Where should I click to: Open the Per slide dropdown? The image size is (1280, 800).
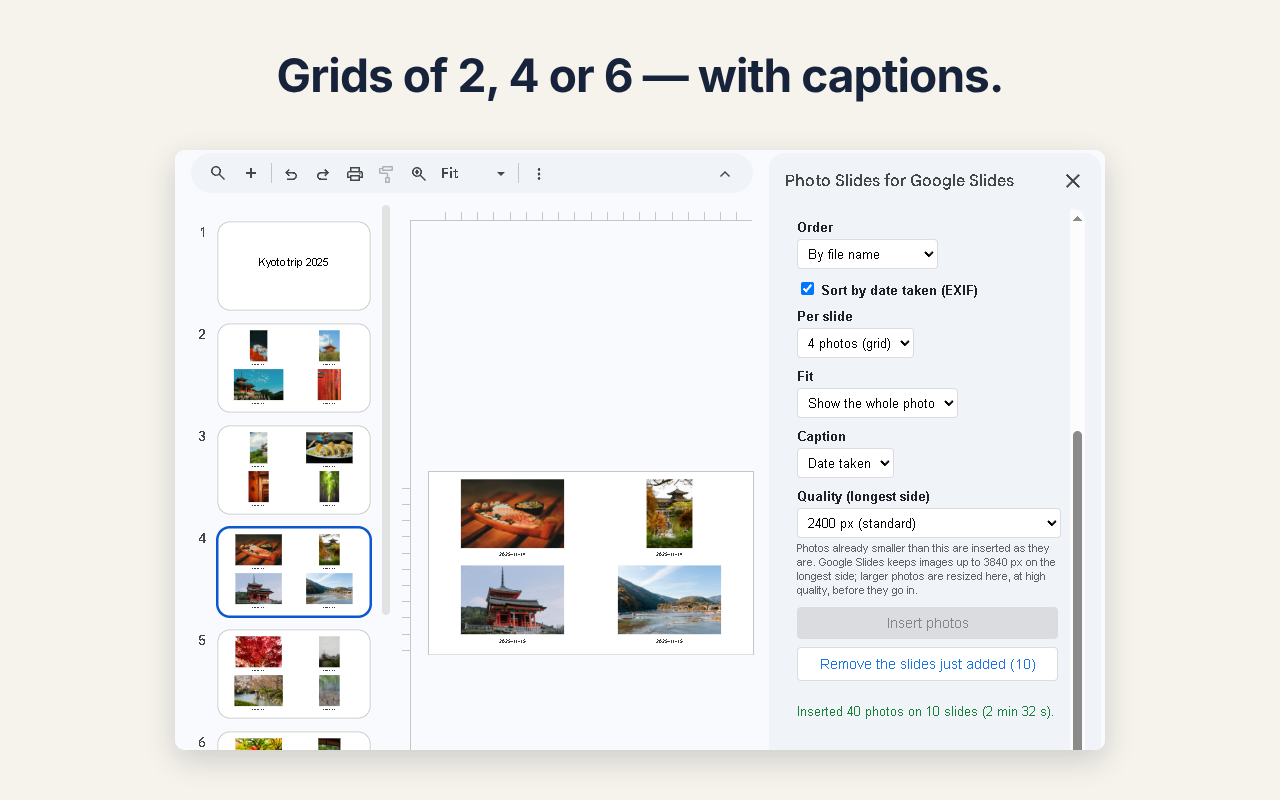click(855, 343)
